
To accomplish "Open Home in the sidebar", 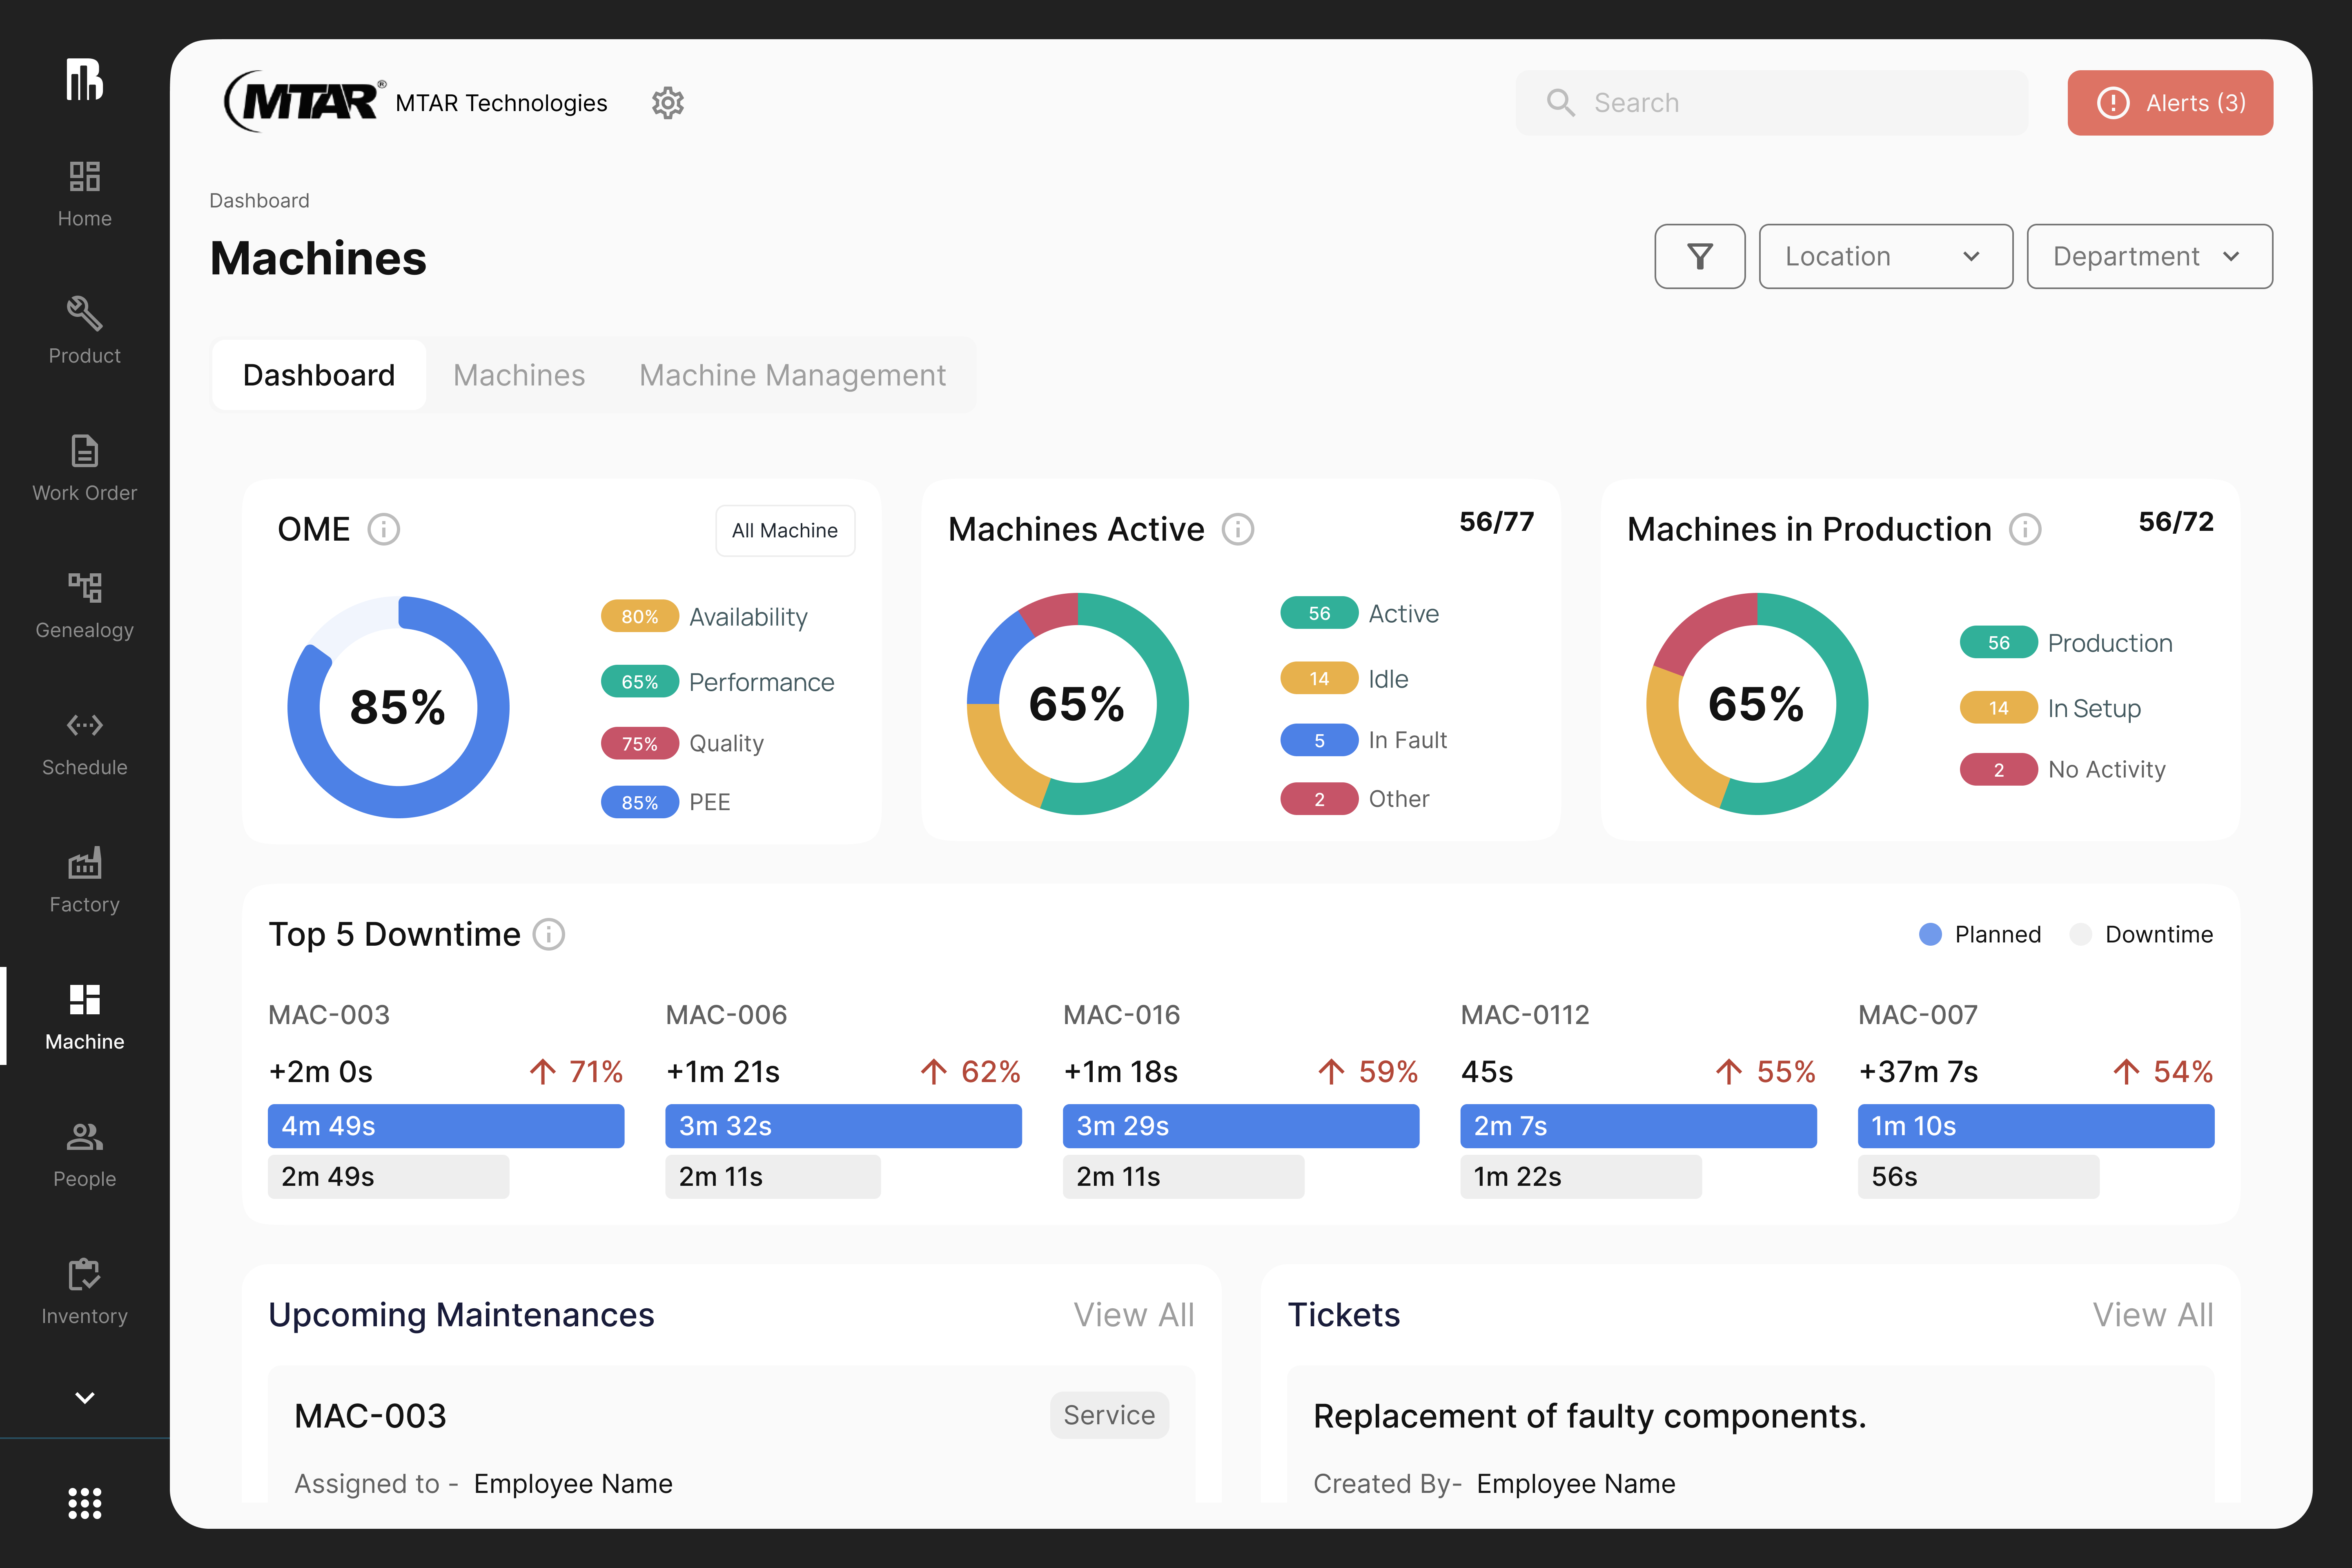I will pyautogui.click(x=84, y=194).
